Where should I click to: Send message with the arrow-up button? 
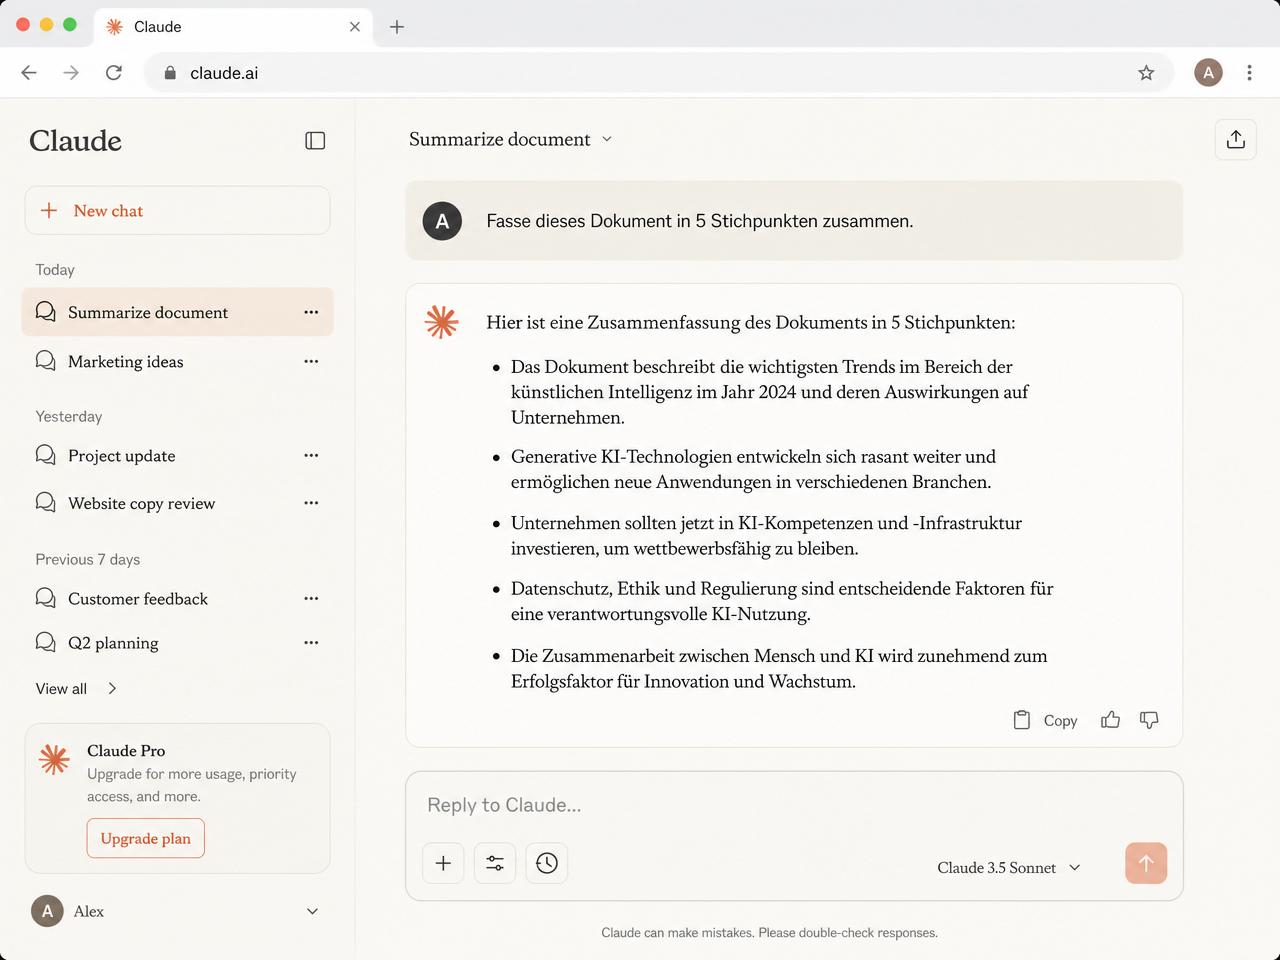(1146, 863)
